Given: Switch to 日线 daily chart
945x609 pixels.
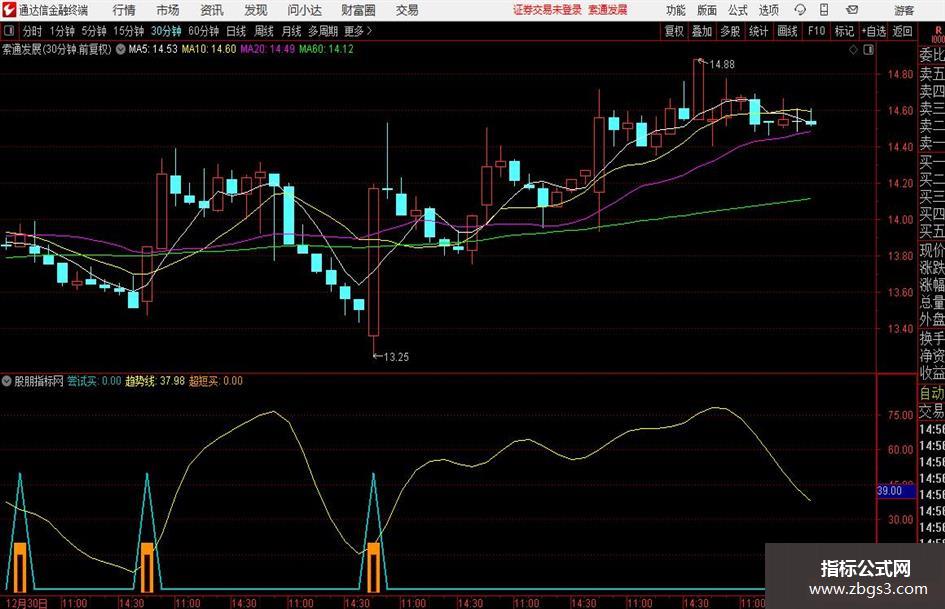Looking at the screenshot, I should 236,31.
